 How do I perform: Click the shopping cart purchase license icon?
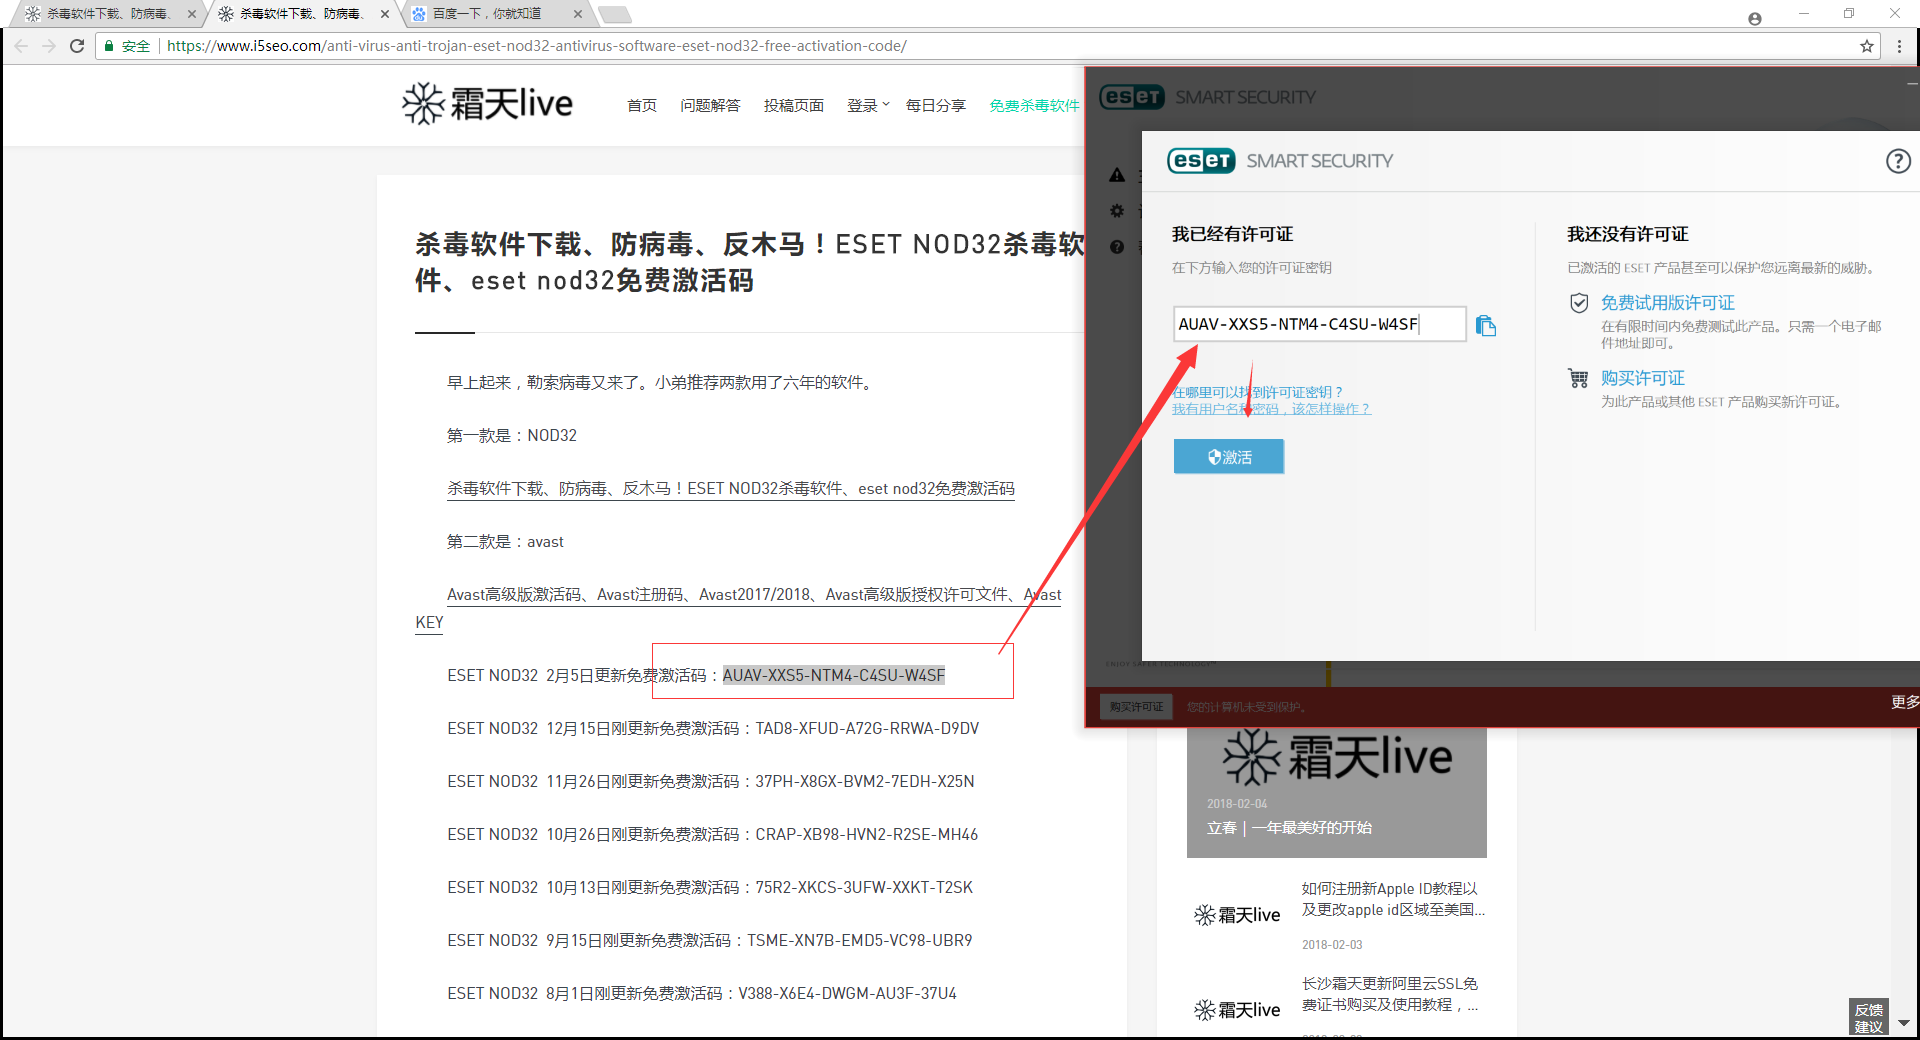(x=1578, y=378)
